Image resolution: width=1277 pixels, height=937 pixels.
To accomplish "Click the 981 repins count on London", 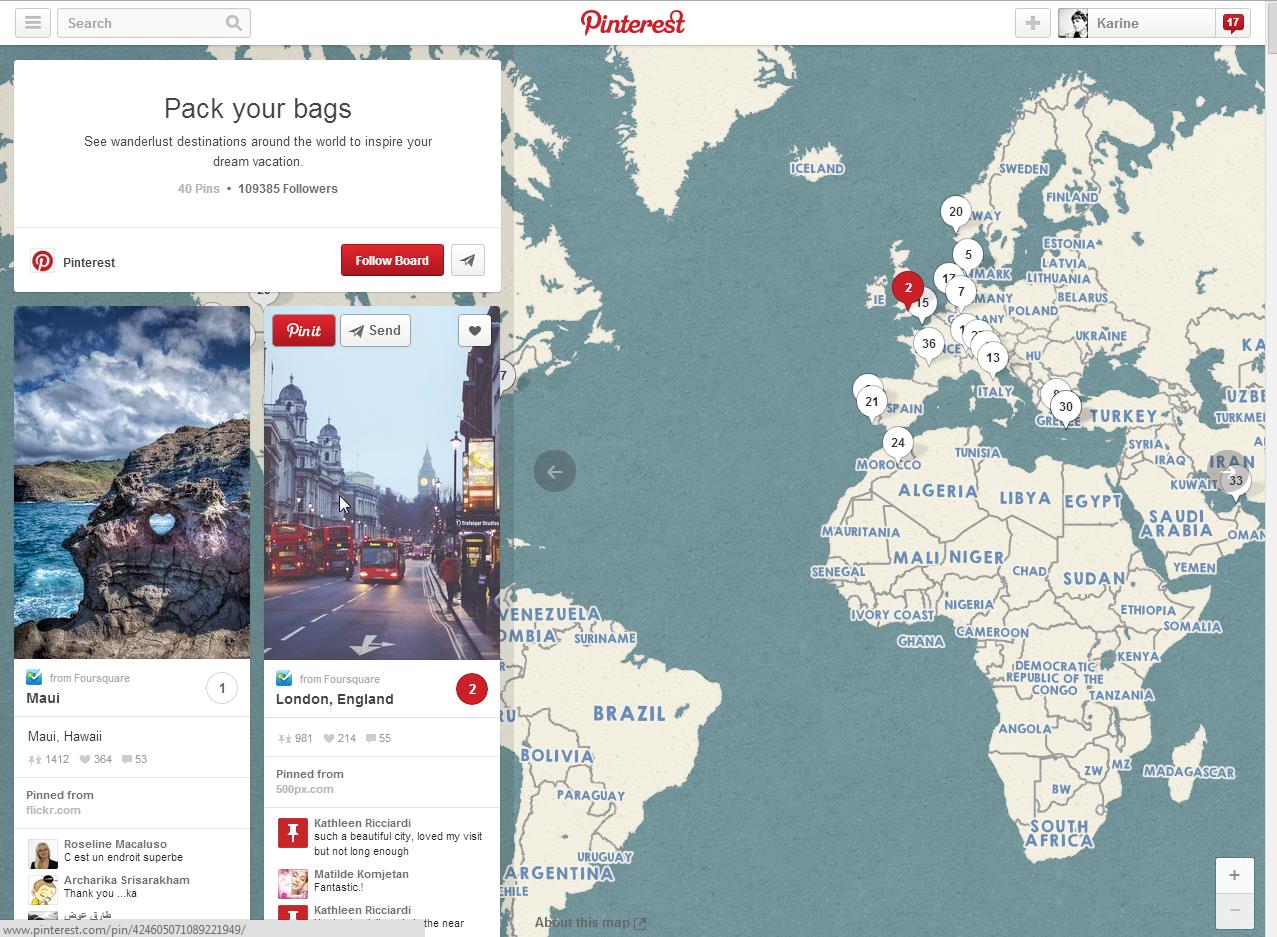I will point(295,738).
